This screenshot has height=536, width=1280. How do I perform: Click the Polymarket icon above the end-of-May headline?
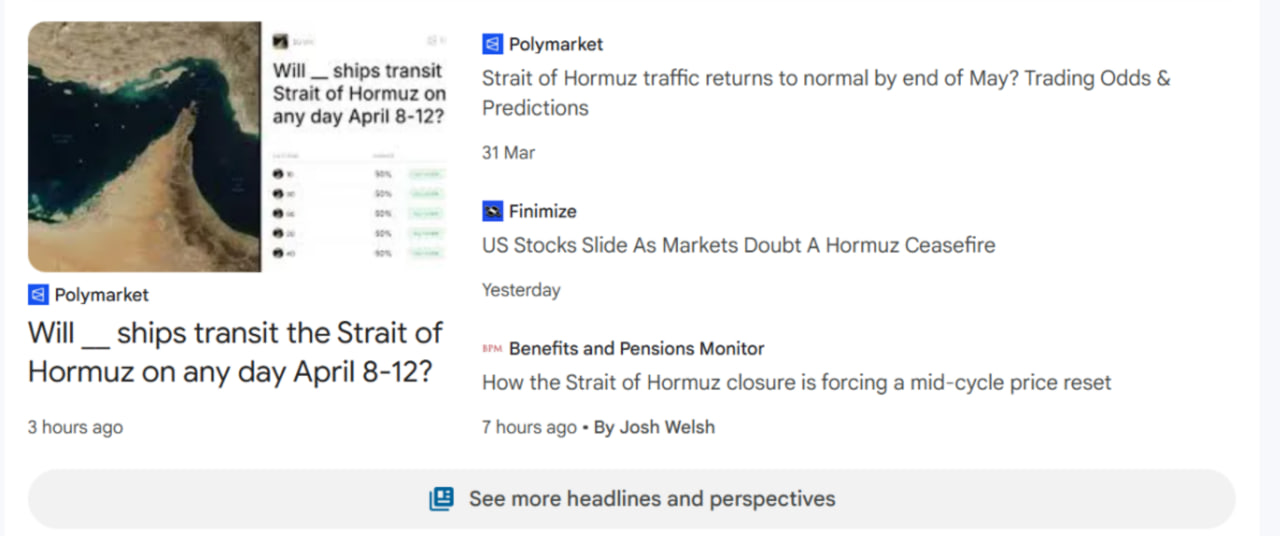point(492,44)
